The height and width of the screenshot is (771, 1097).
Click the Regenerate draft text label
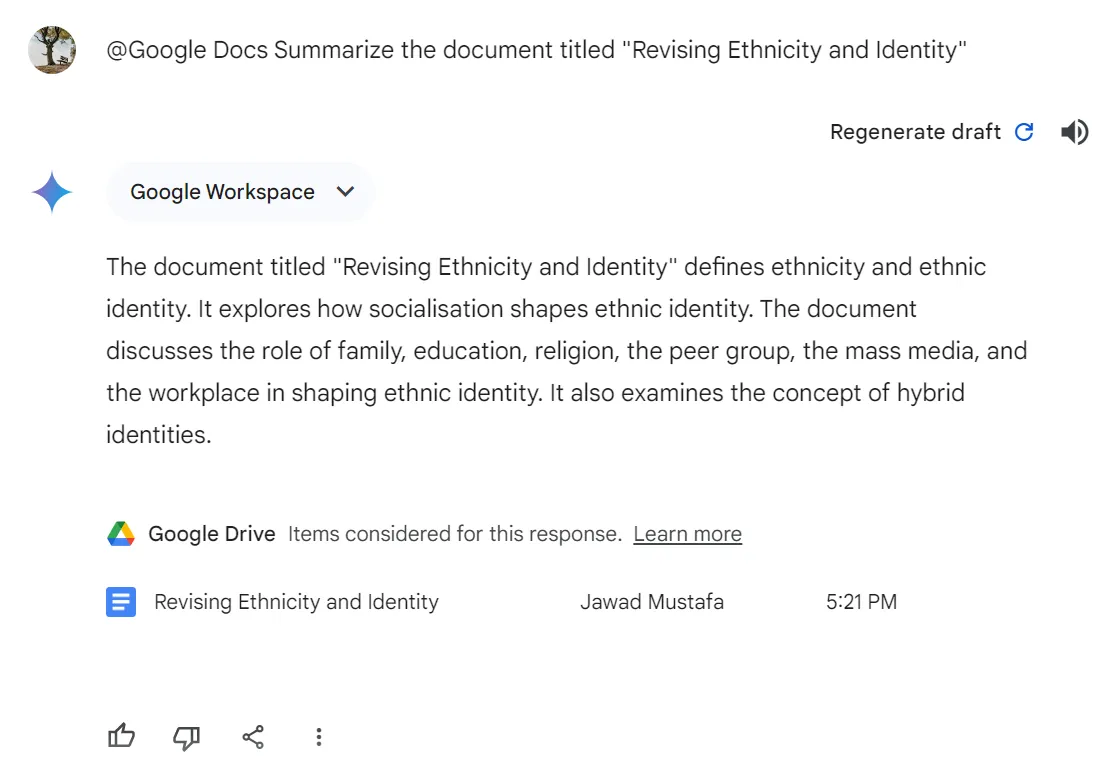(x=915, y=132)
